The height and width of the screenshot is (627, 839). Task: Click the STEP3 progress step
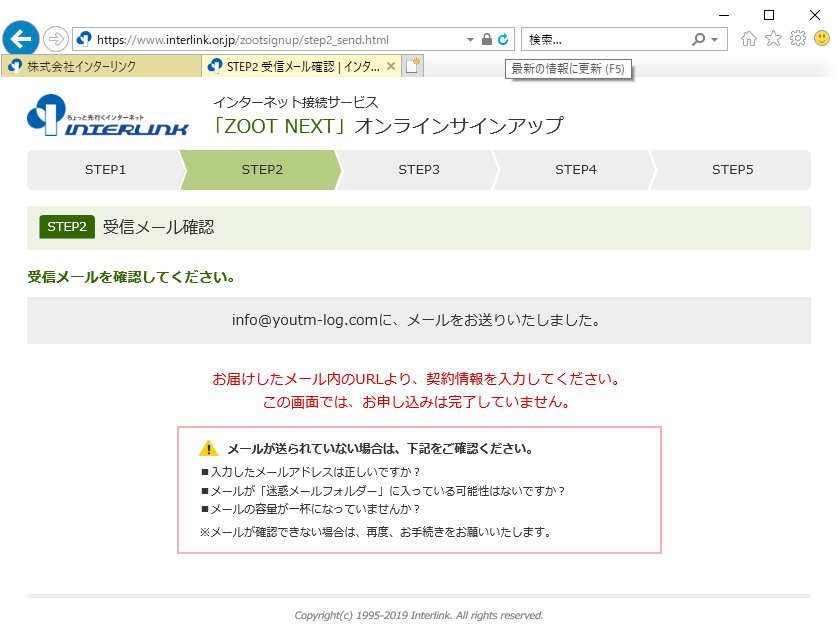(418, 170)
